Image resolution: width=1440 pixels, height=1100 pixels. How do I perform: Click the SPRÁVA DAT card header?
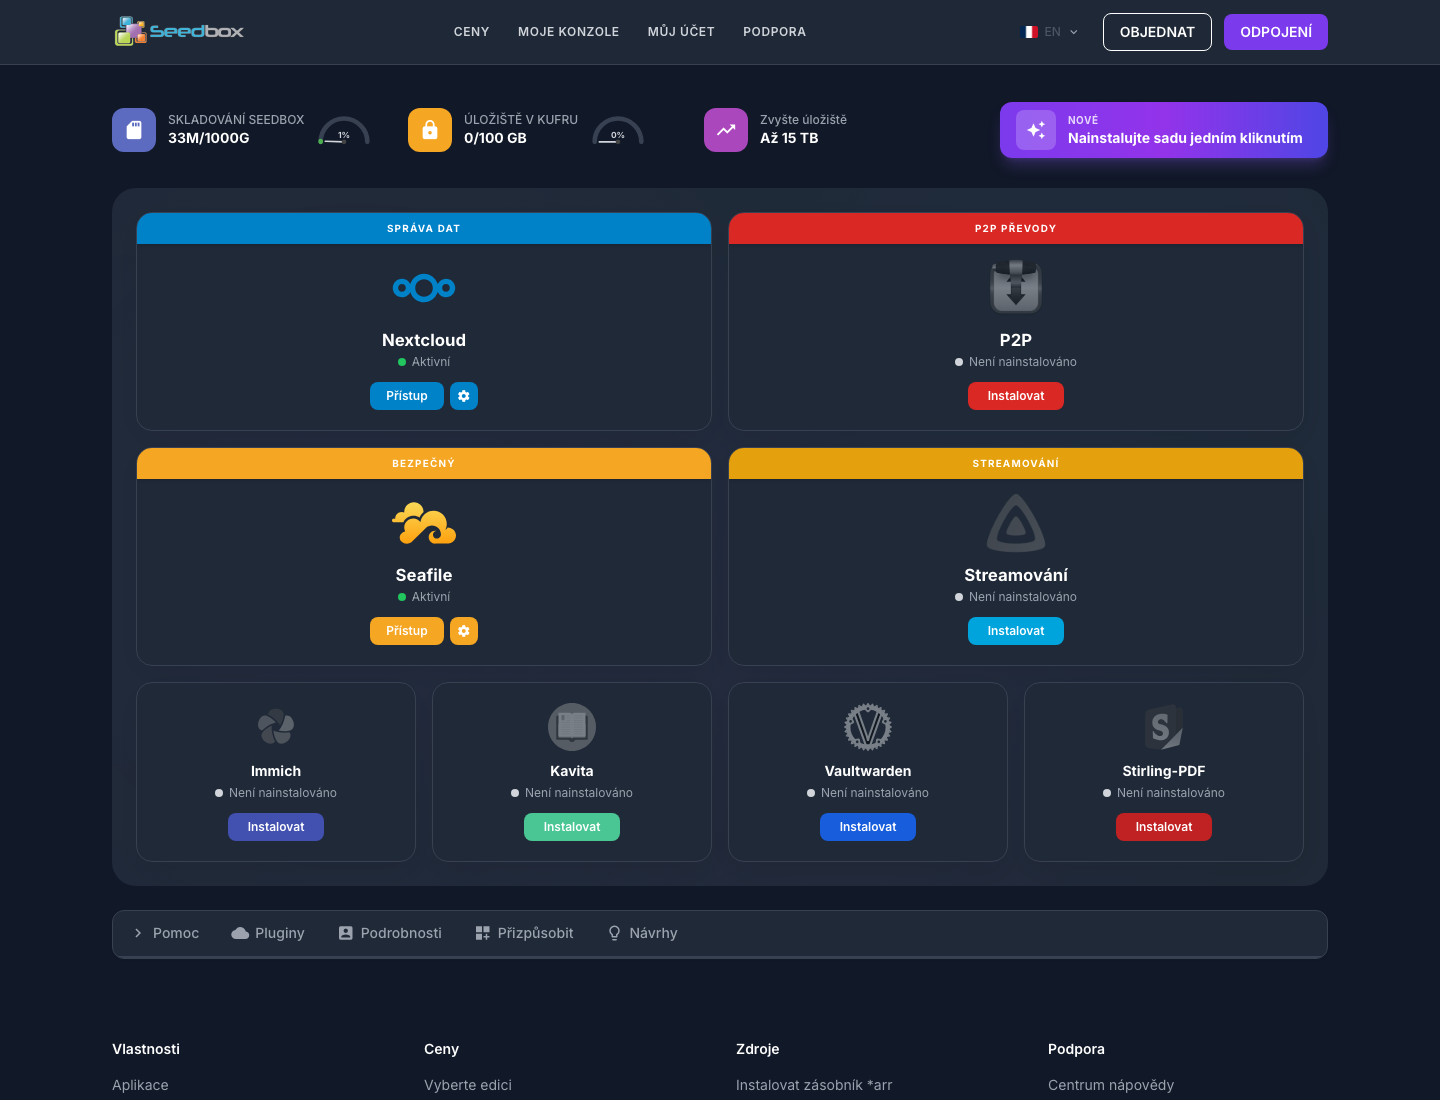click(x=424, y=229)
